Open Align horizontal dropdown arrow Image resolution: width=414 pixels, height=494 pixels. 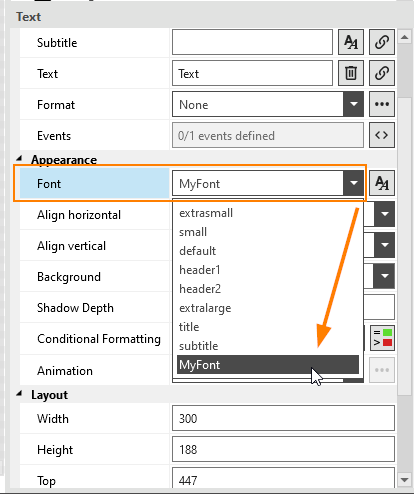(385, 214)
